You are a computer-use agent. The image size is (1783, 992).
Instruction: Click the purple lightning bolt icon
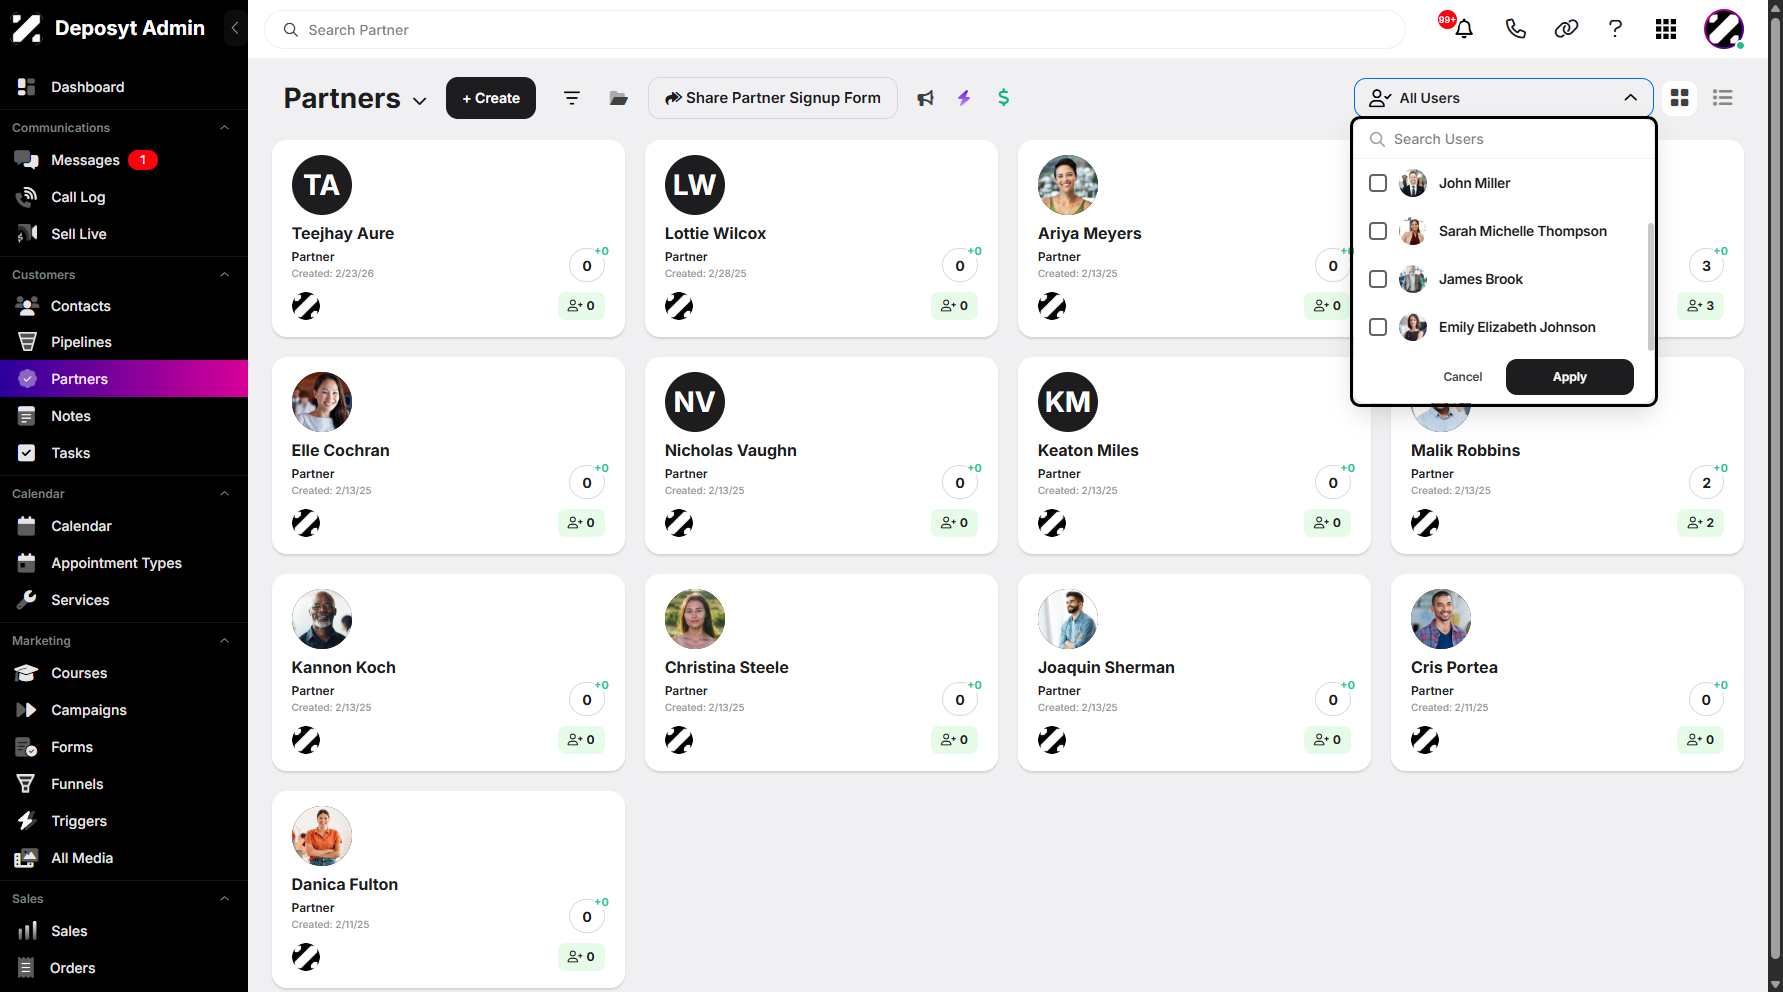pos(964,98)
